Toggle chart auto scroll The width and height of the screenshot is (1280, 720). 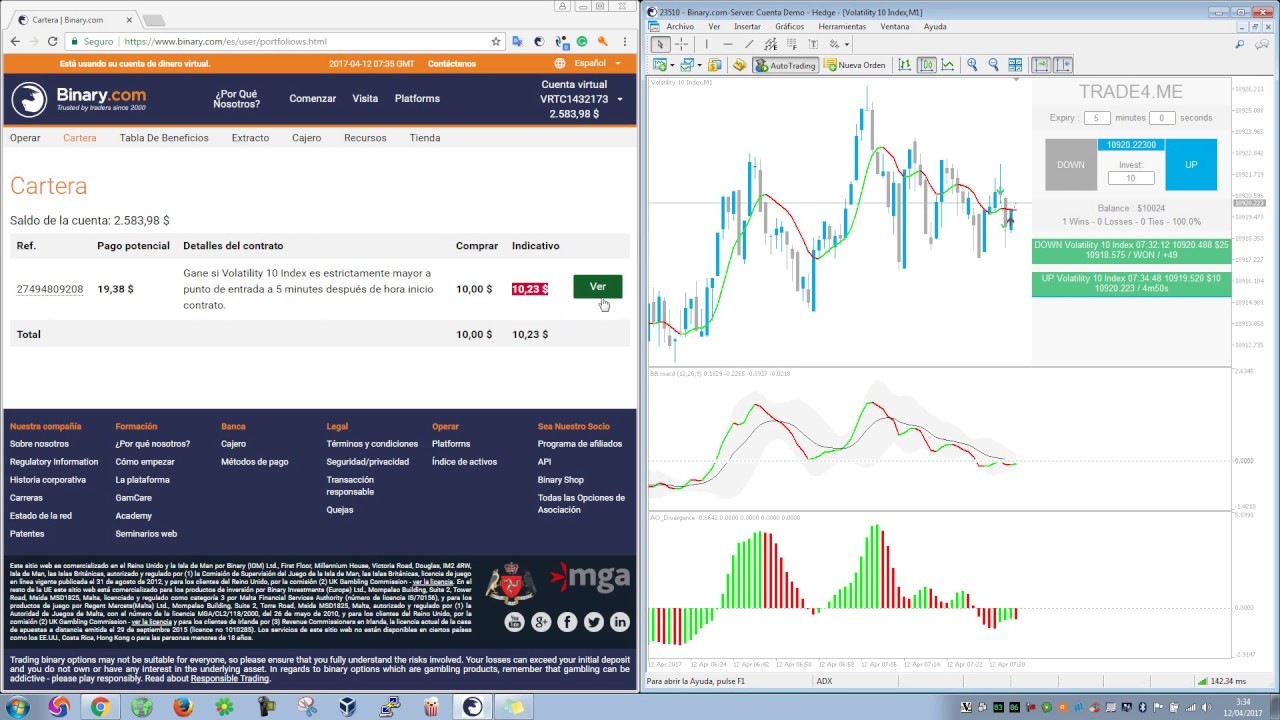[x=1041, y=65]
